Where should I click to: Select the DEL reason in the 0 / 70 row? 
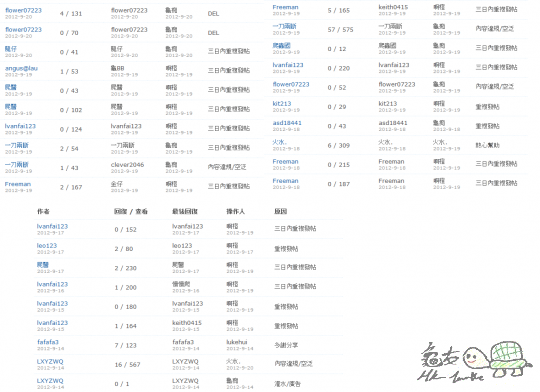tap(213, 33)
